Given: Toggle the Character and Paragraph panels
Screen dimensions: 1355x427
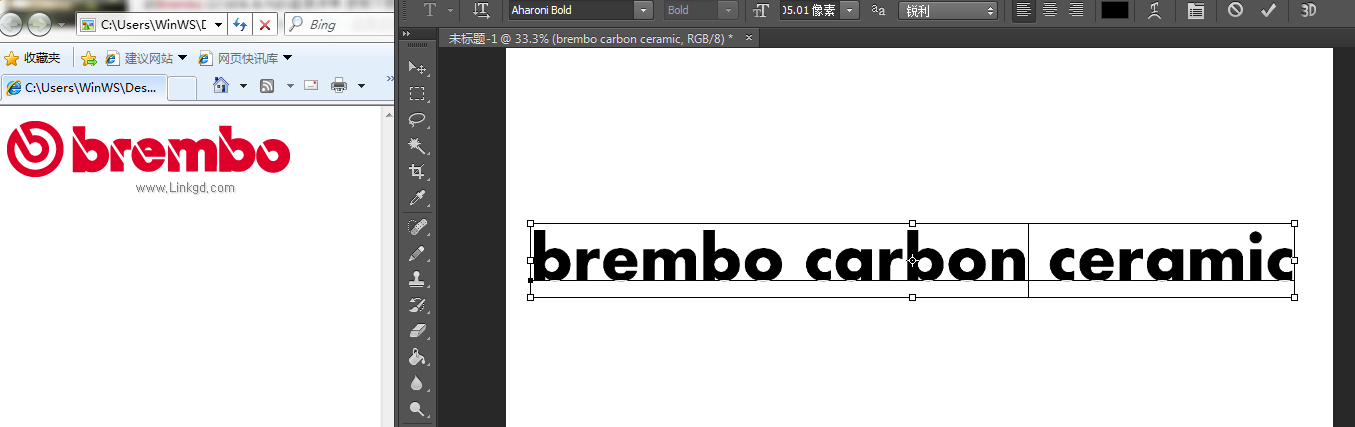Looking at the screenshot, I should click(1196, 10).
